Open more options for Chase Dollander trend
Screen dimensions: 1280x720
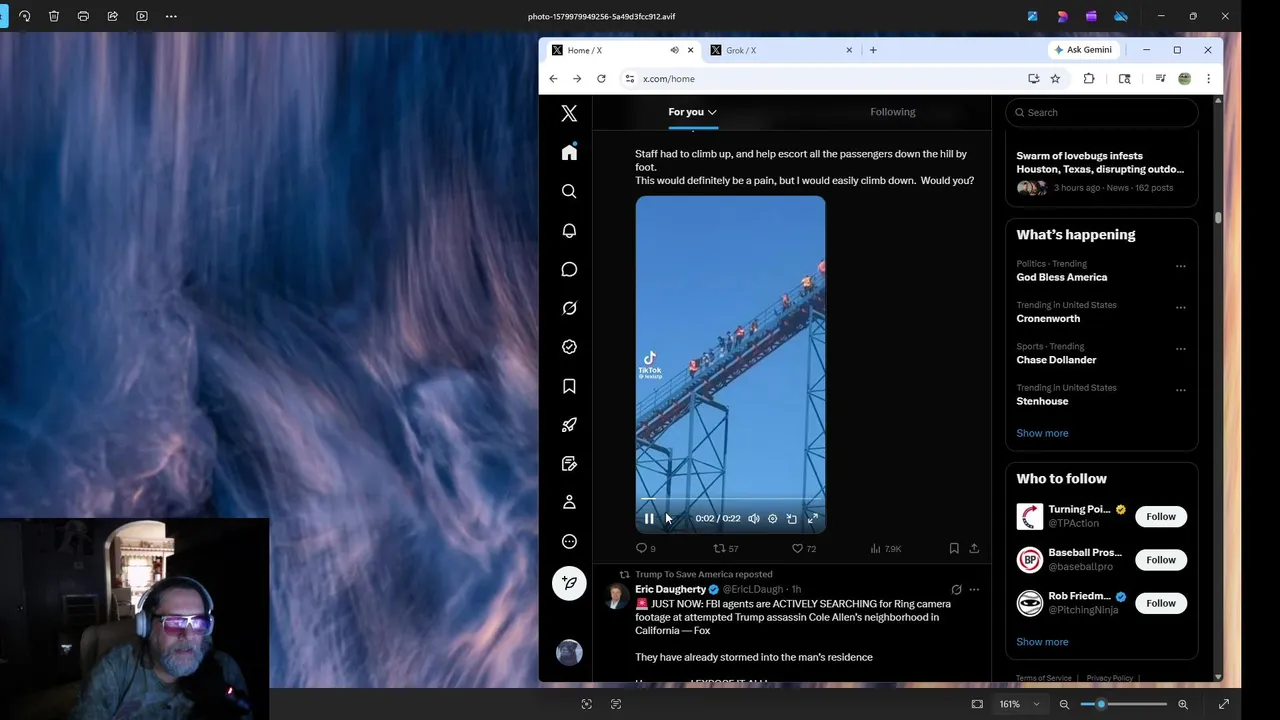(1181, 349)
